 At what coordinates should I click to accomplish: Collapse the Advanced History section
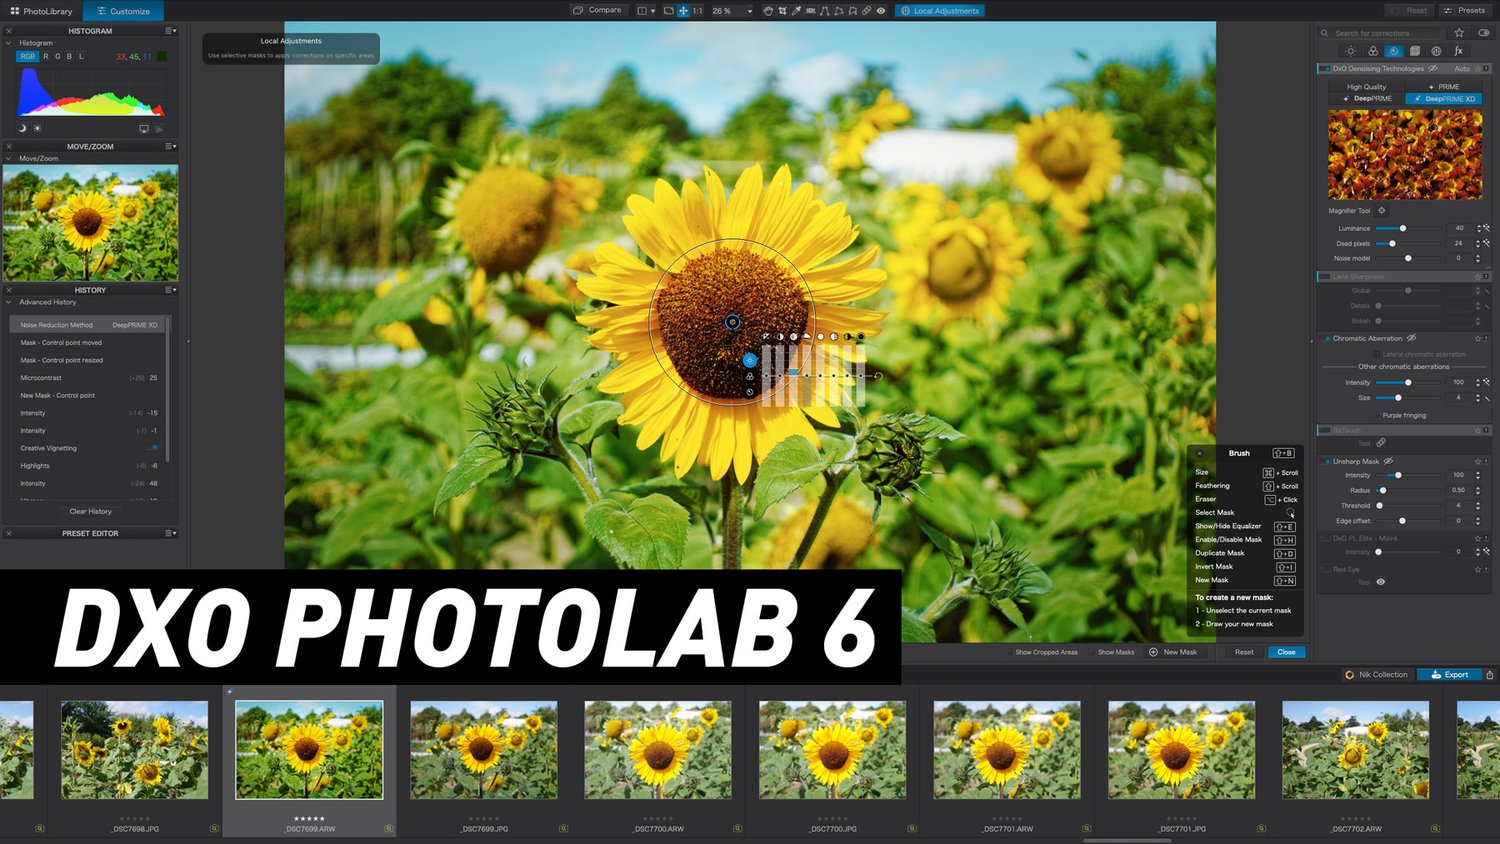[x=9, y=302]
